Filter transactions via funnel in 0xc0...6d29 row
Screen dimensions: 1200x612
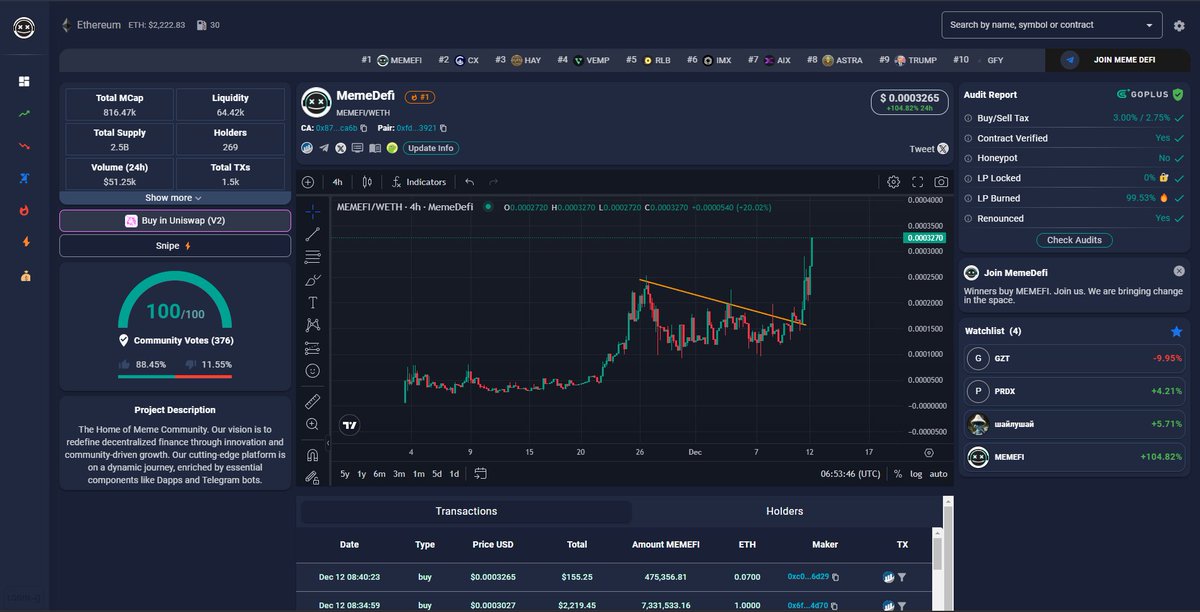point(901,577)
